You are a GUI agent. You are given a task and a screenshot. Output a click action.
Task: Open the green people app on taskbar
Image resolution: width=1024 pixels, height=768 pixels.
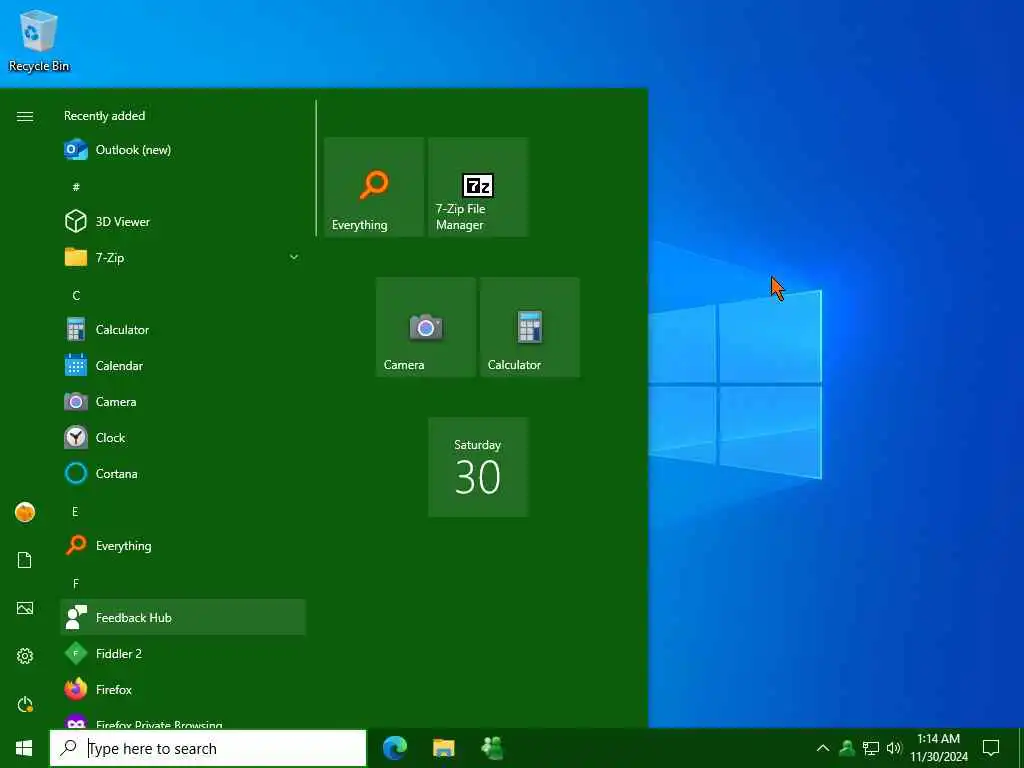click(492, 748)
